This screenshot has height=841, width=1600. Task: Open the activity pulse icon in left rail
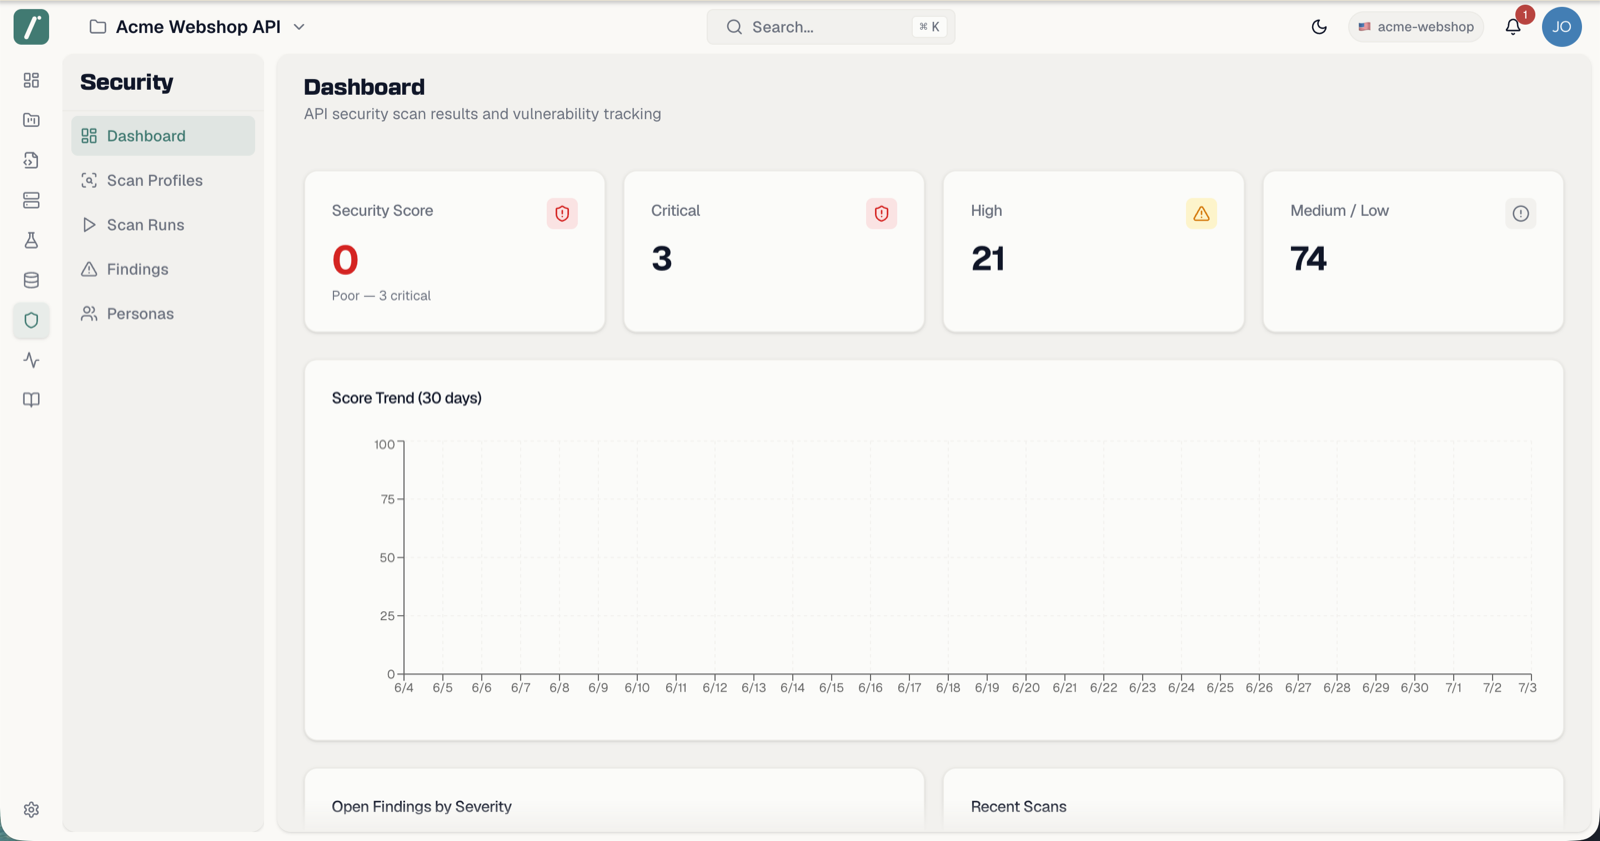(x=31, y=360)
